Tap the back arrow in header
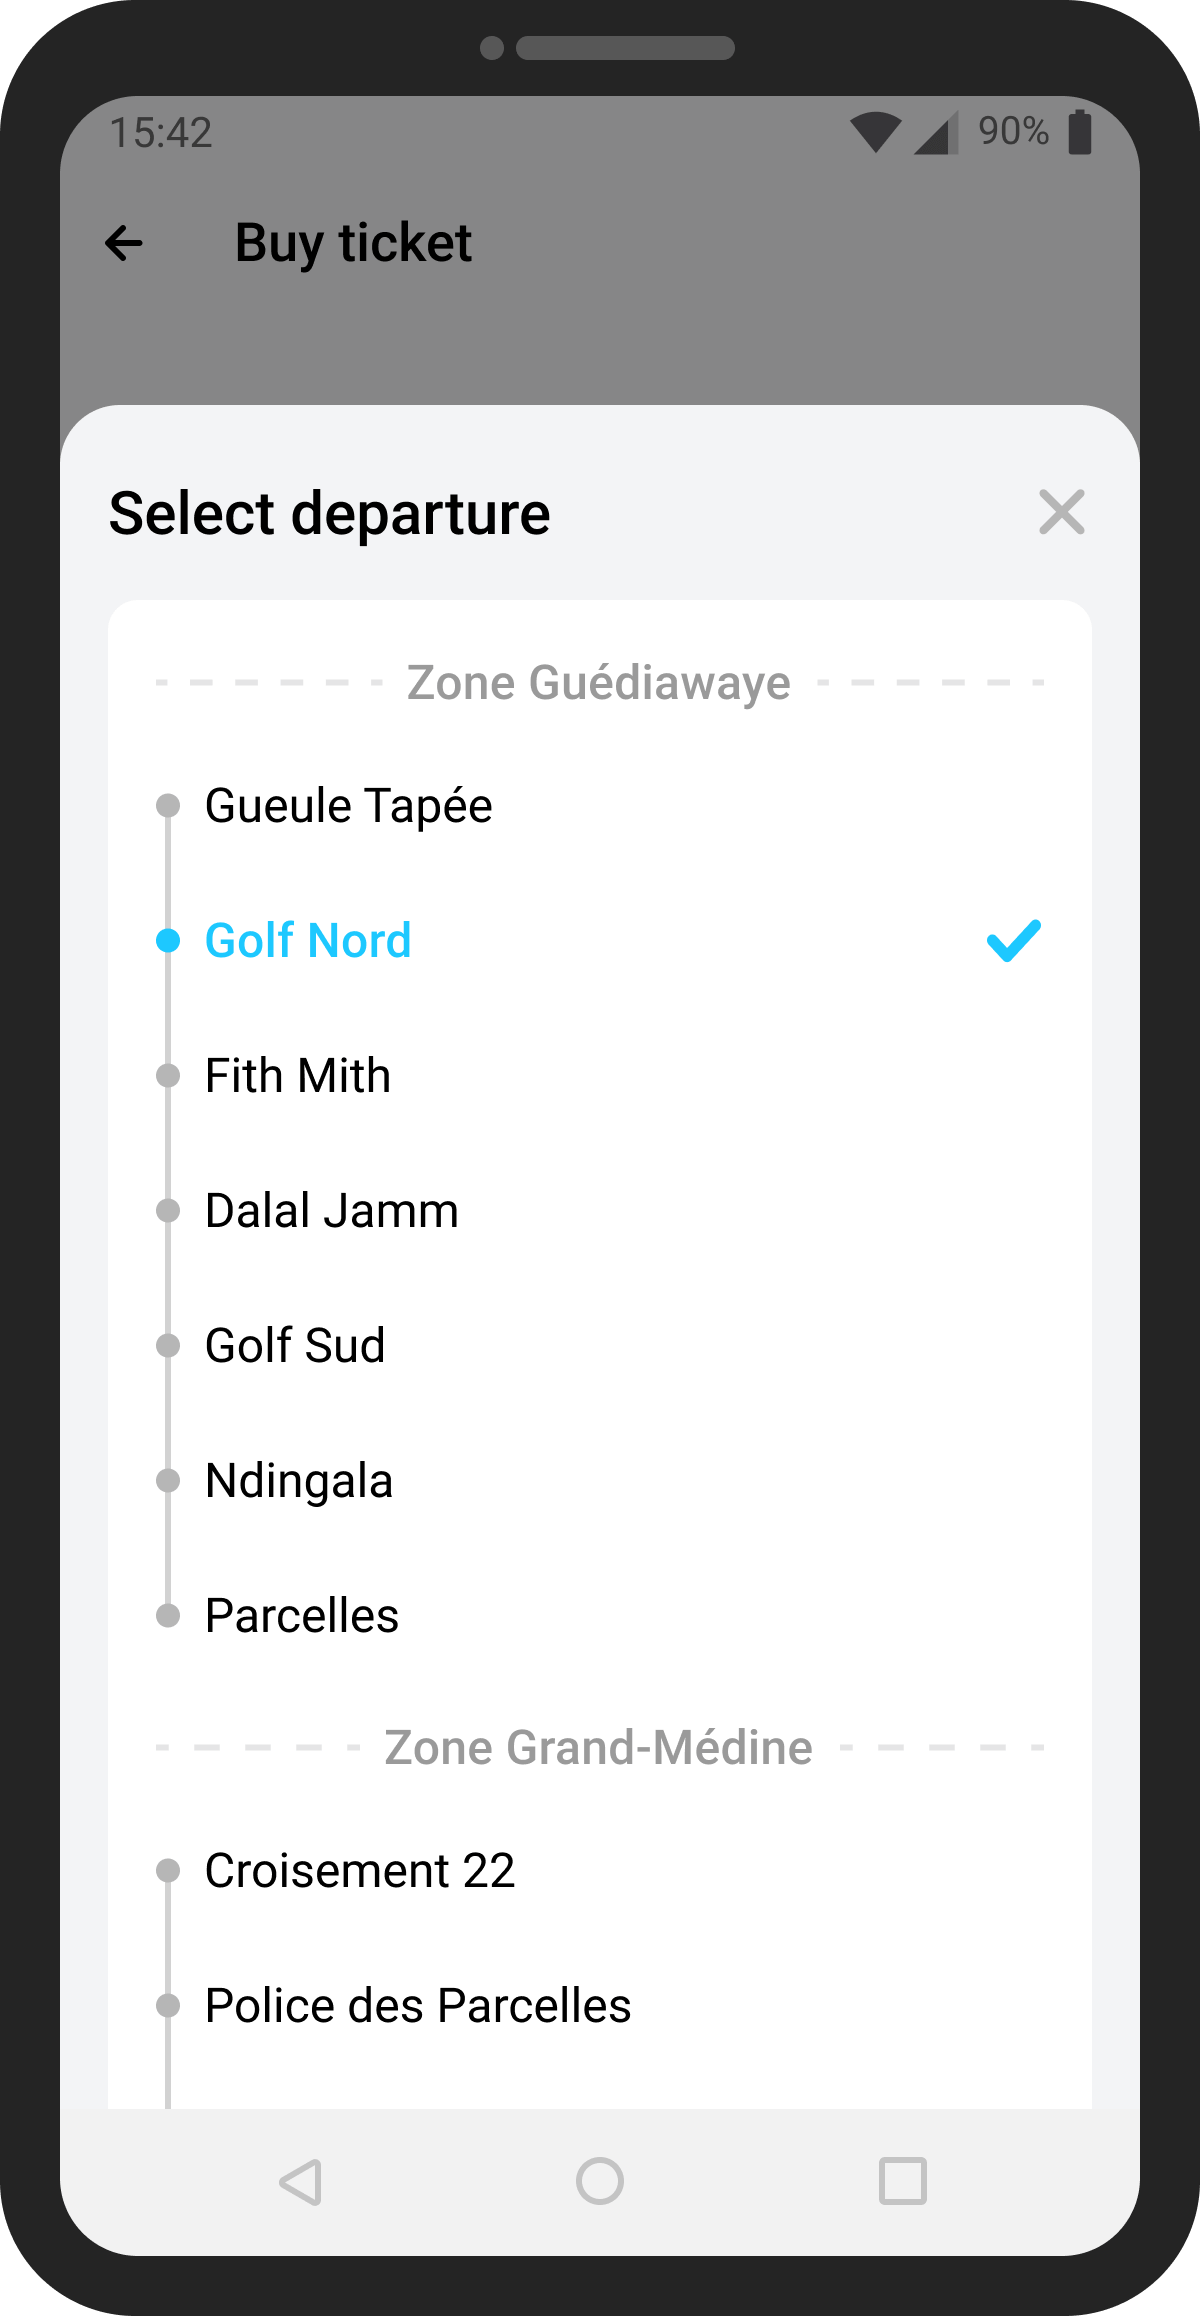The width and height of the screenshot is (1200, 2316). pos(124,243)
